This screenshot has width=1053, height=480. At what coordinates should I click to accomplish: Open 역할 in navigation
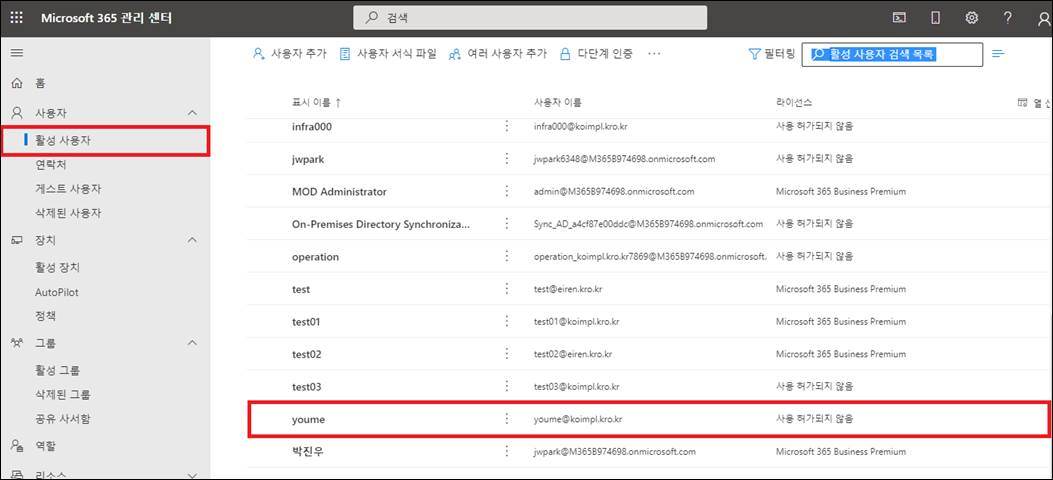[45, 446]
